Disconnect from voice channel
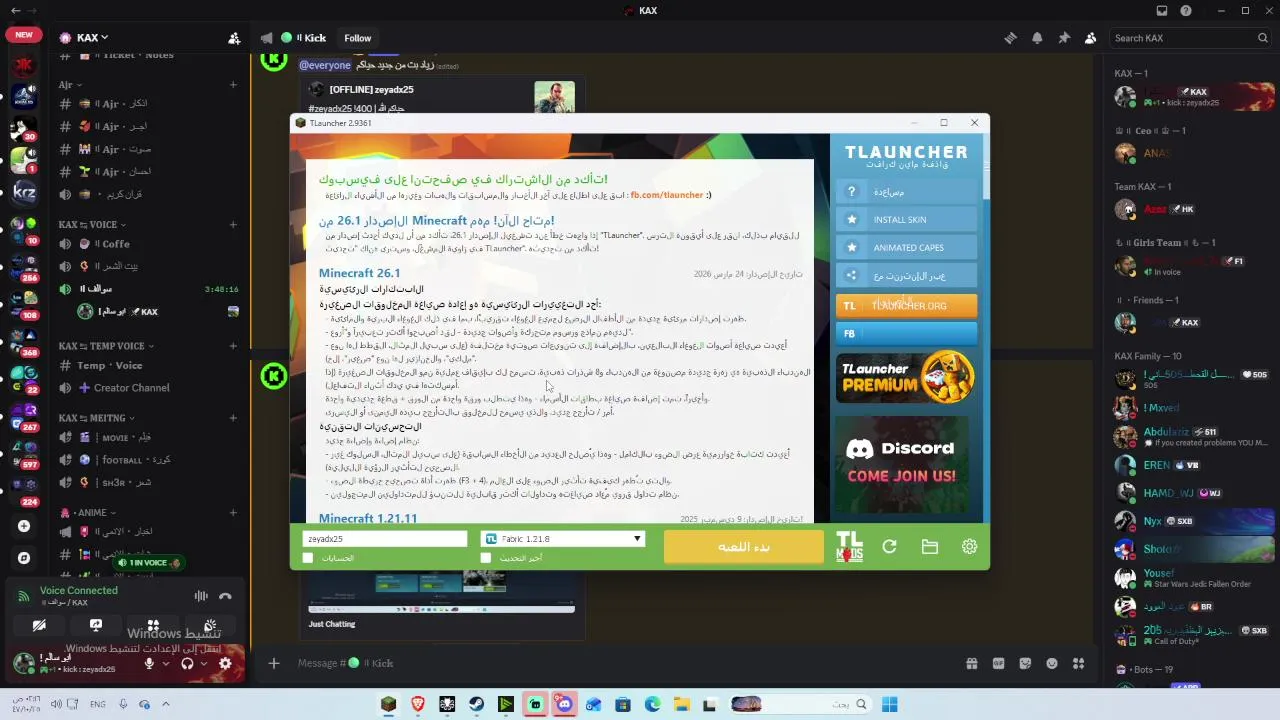This screenshot has width=1280, height=720. 225,596
